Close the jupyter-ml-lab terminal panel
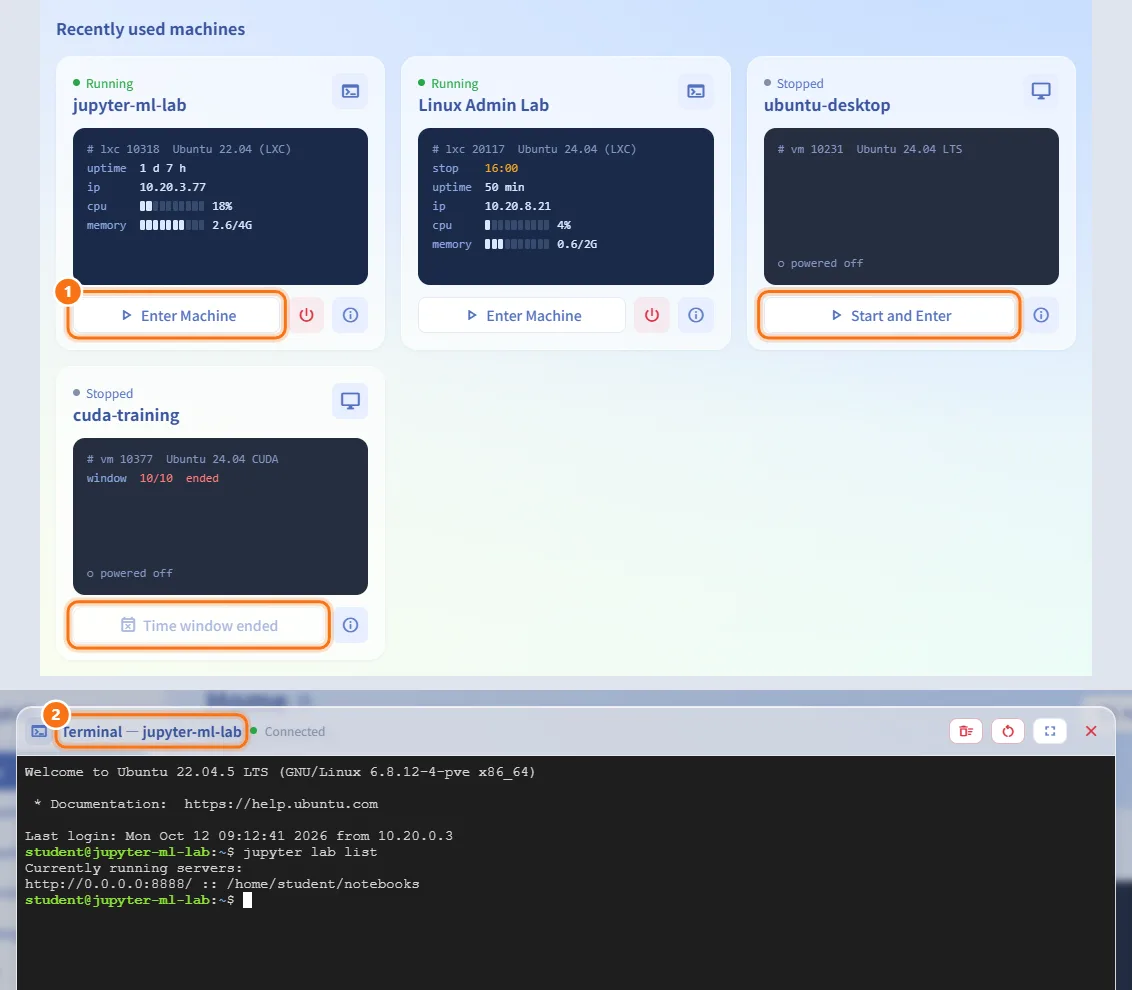 1091,731
